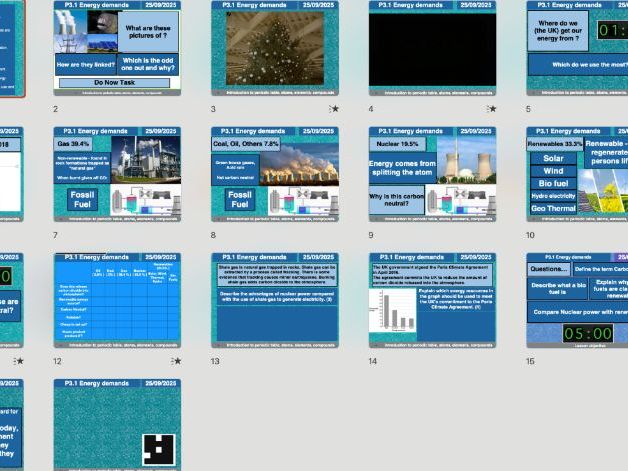Select slide 17 teal thumbnail with black-and-white code image
This screenshot has width=628, height=471.
pos(117,425)
